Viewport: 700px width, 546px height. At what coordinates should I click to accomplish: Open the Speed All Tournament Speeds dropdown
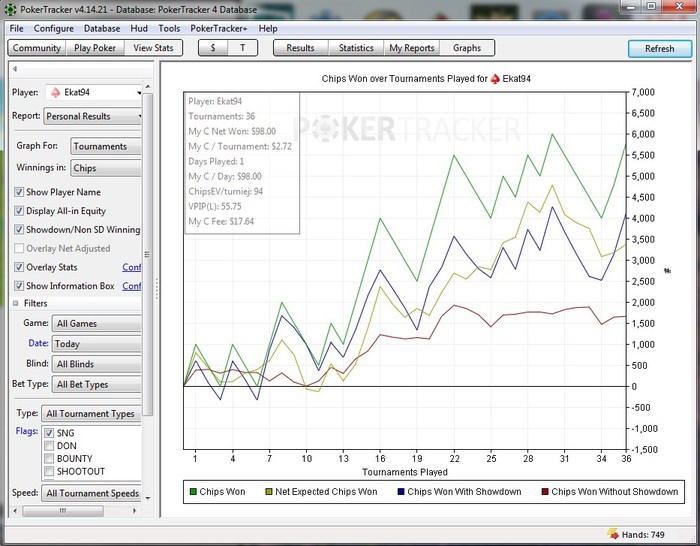[92, 493]
